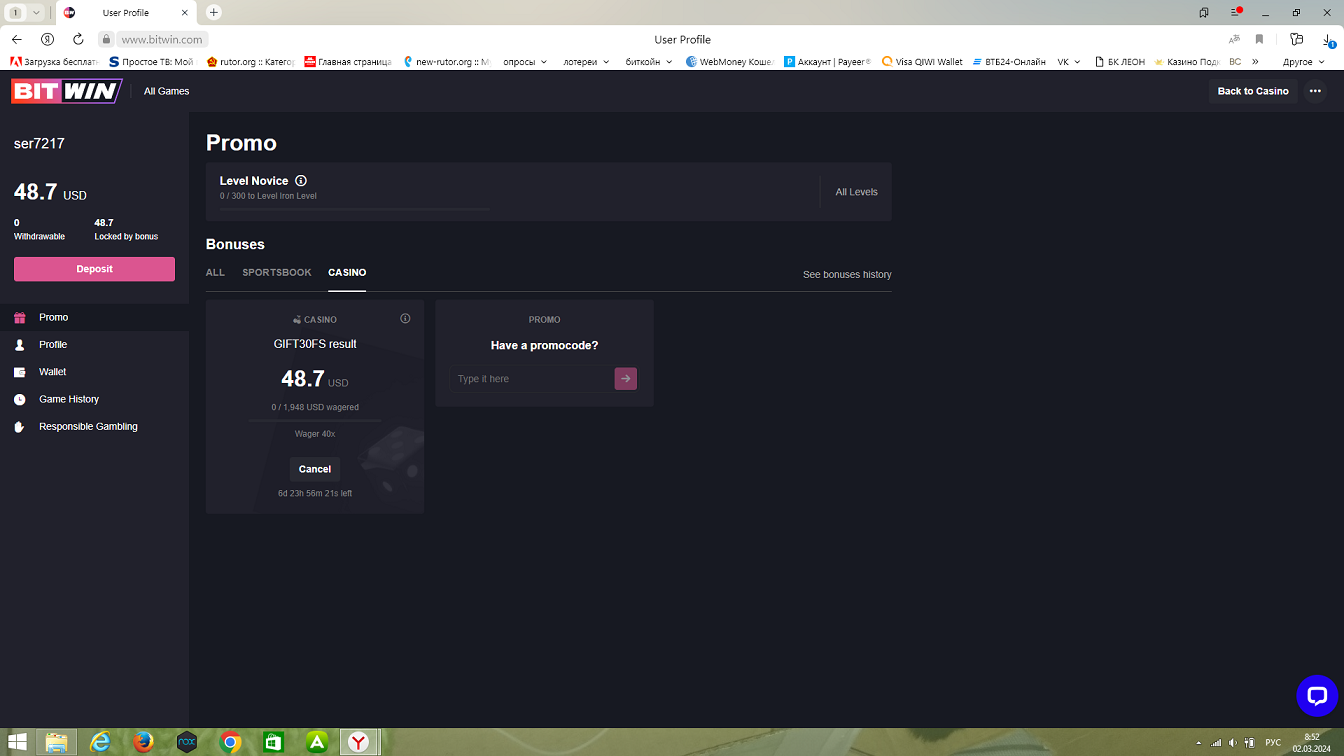Click the Profile person icon
Screen dimensions: 1344x756
point(19,344)
